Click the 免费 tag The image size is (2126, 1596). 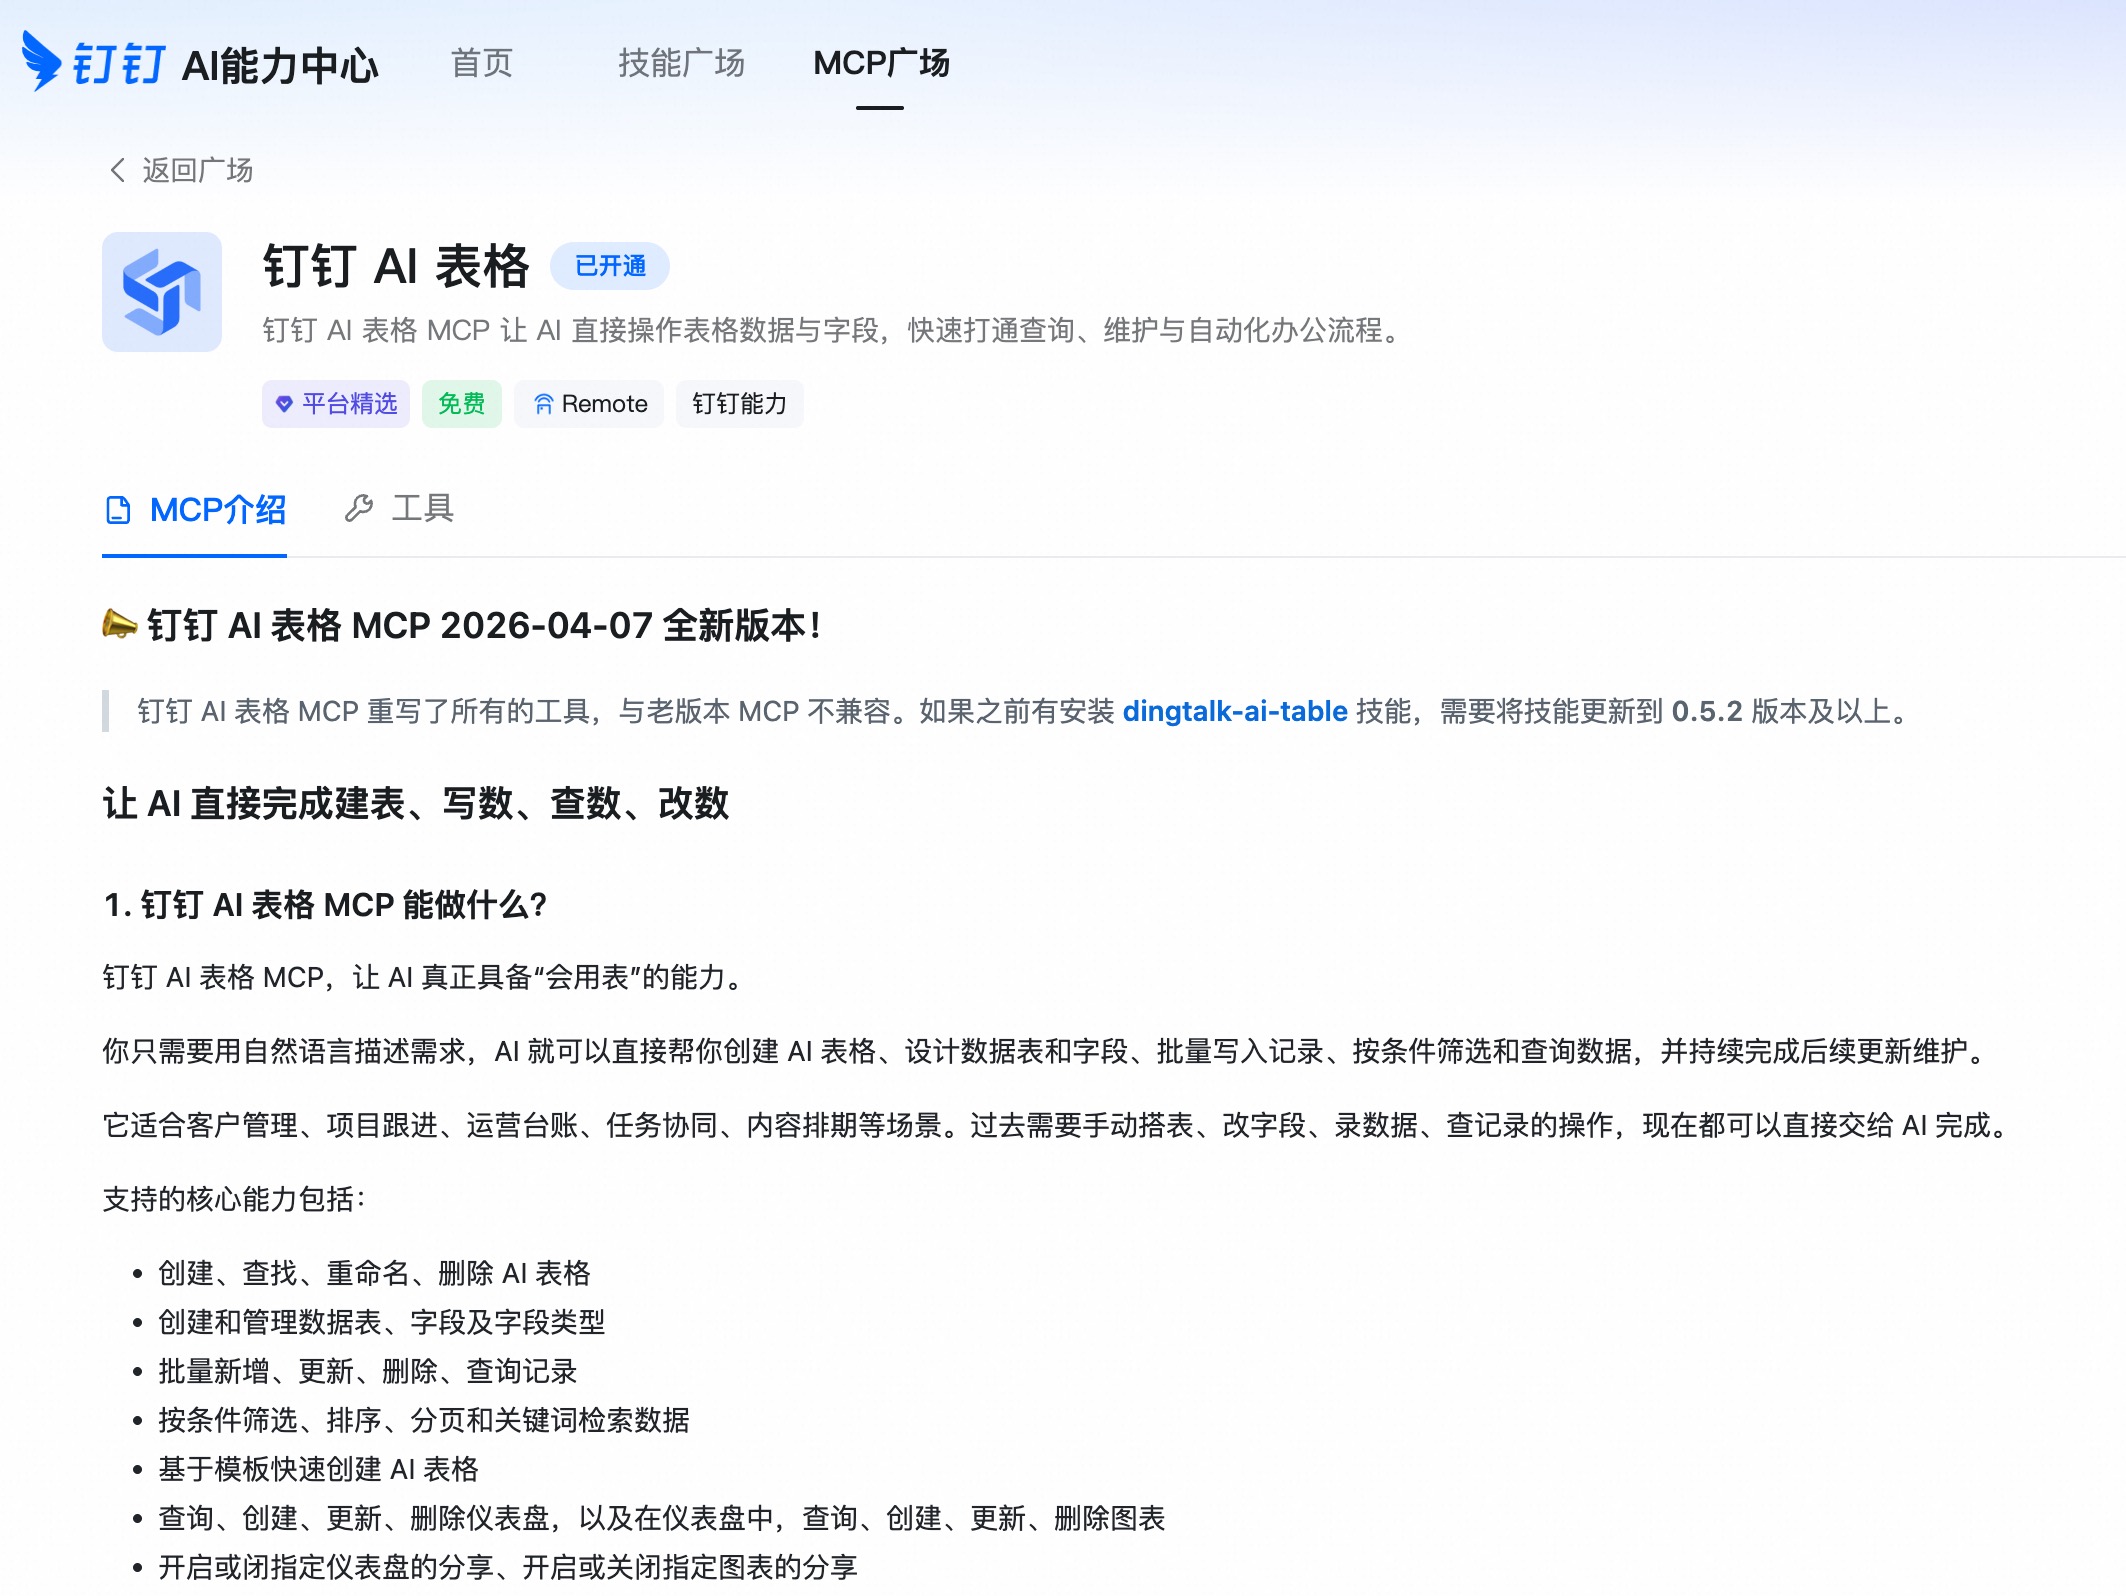pyautogui.click(x=462, y=404)
